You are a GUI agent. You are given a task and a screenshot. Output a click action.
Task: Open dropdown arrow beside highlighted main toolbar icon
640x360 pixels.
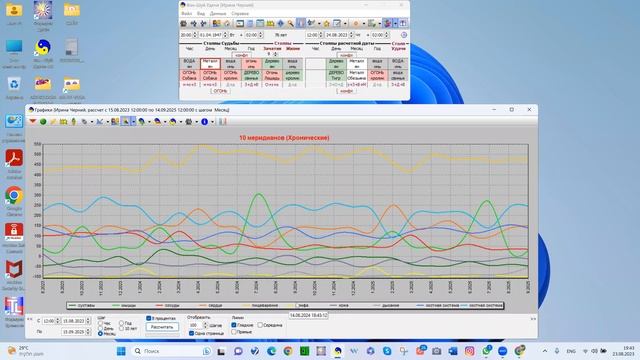click(x=395, y=24)
